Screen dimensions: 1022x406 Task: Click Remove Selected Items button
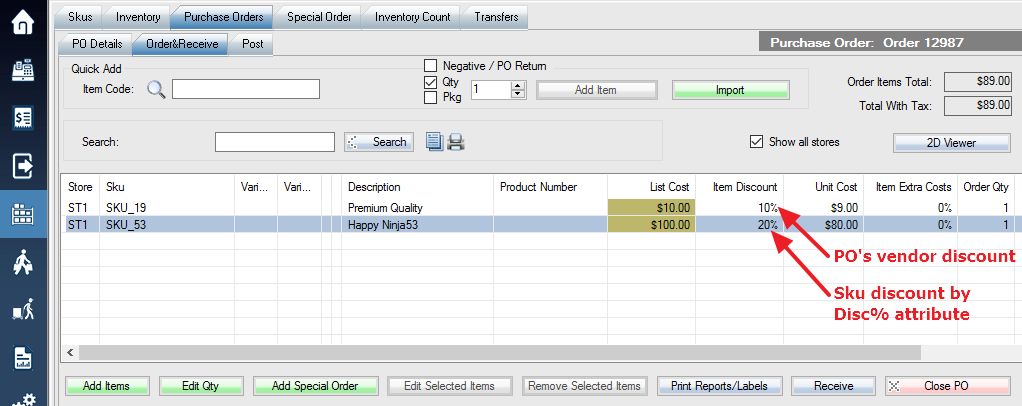pos(584,386)
